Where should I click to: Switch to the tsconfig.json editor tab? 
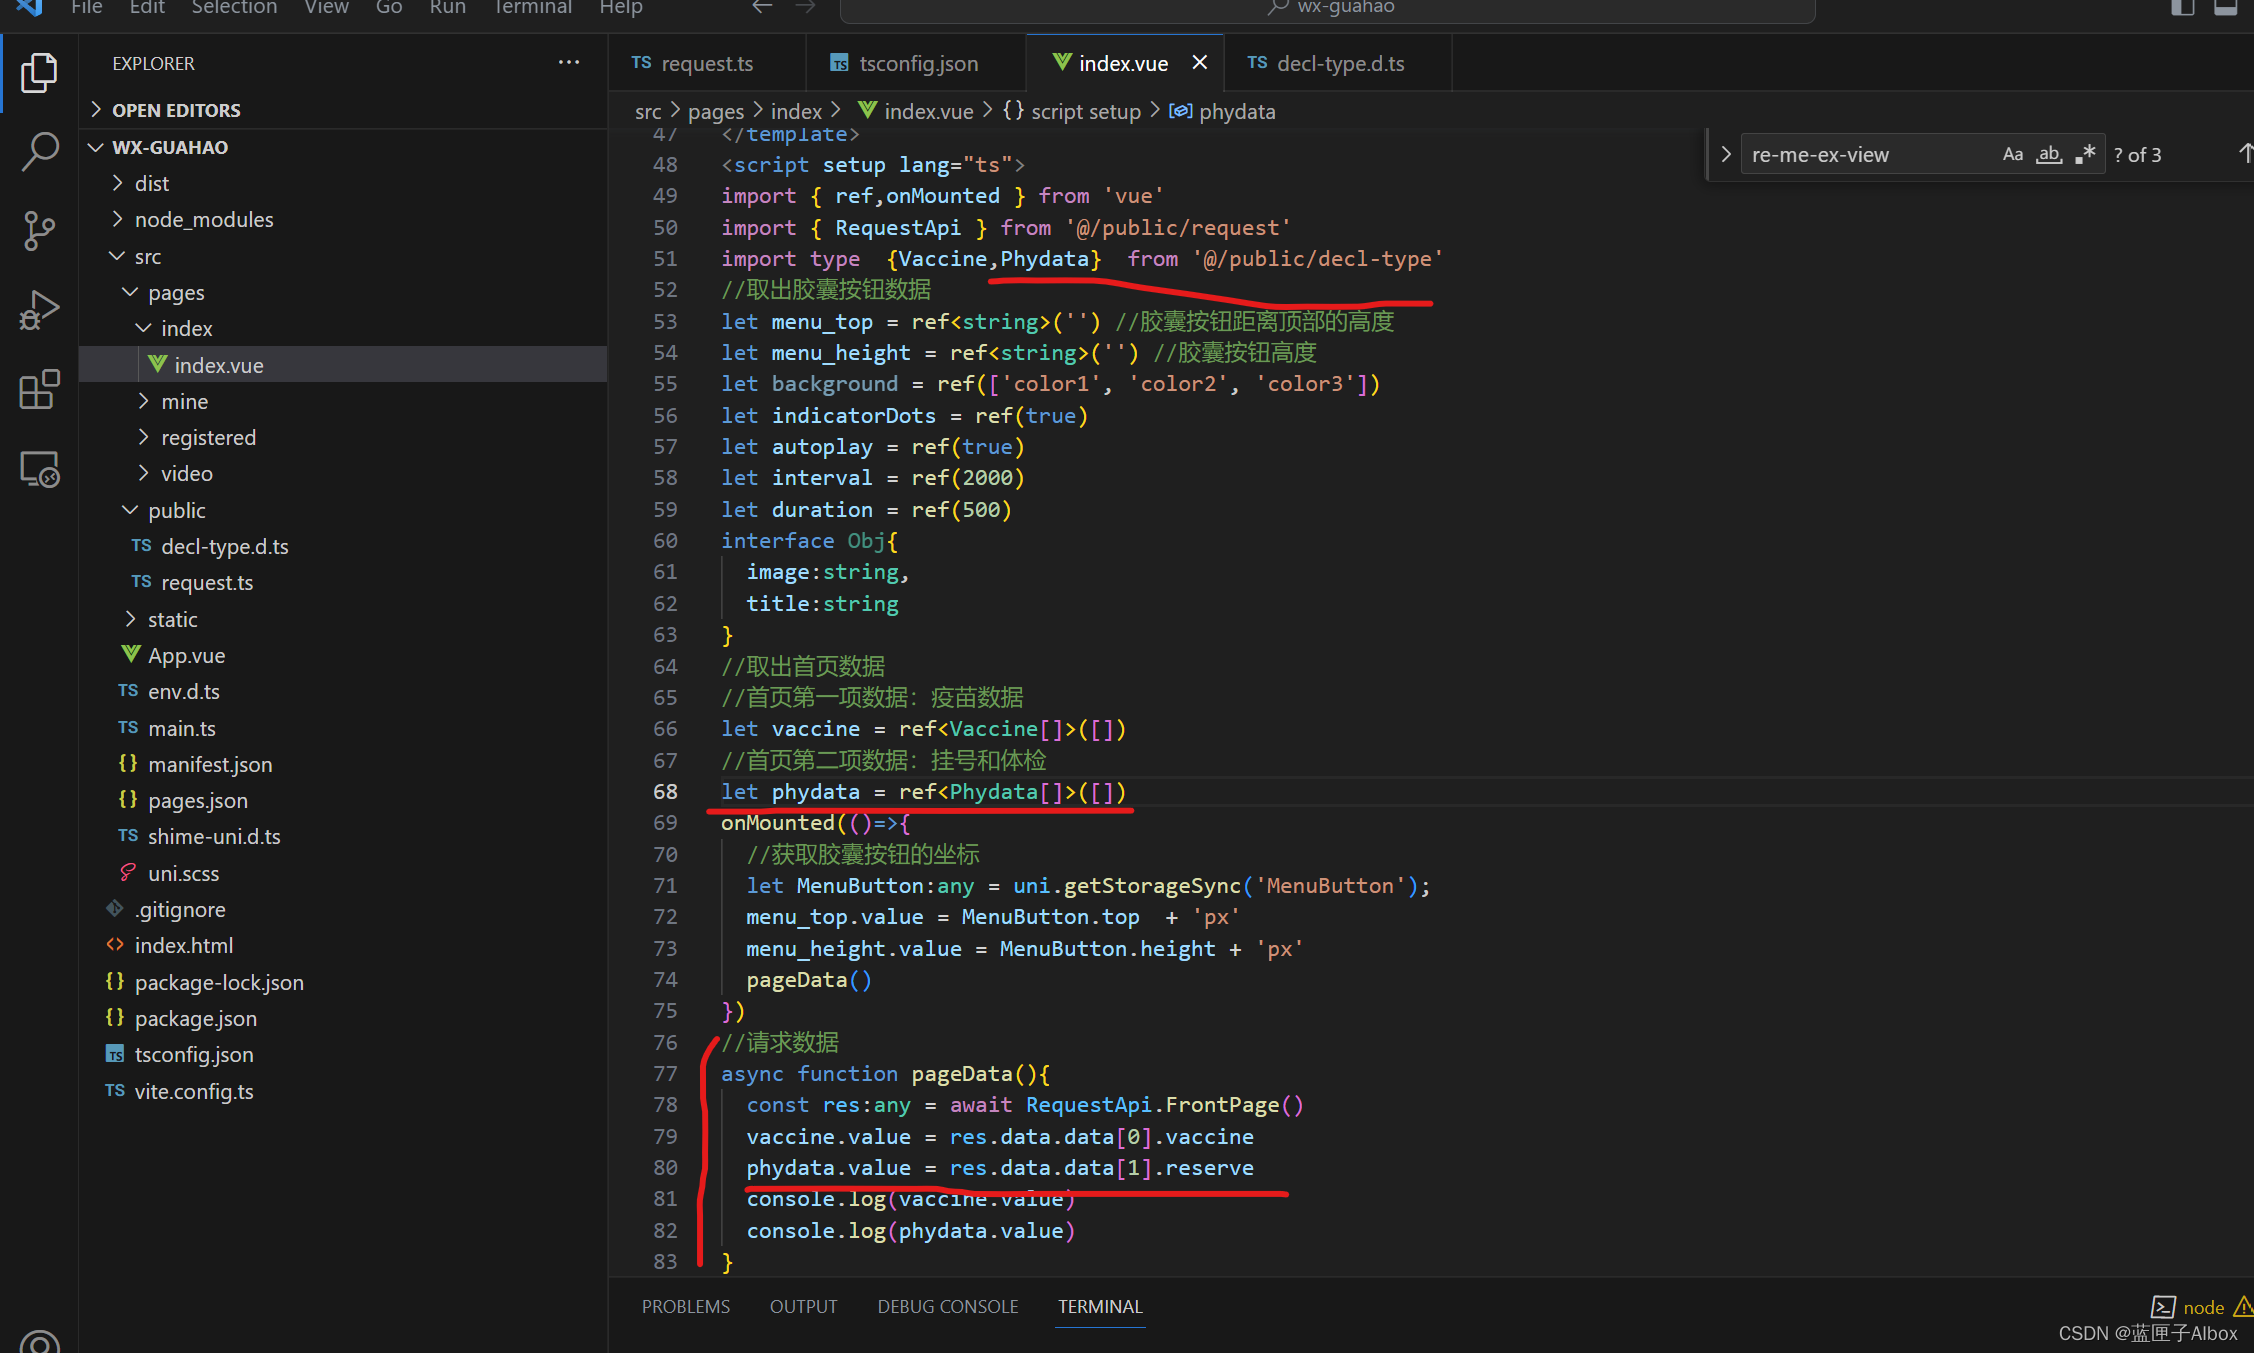[915, 63]
